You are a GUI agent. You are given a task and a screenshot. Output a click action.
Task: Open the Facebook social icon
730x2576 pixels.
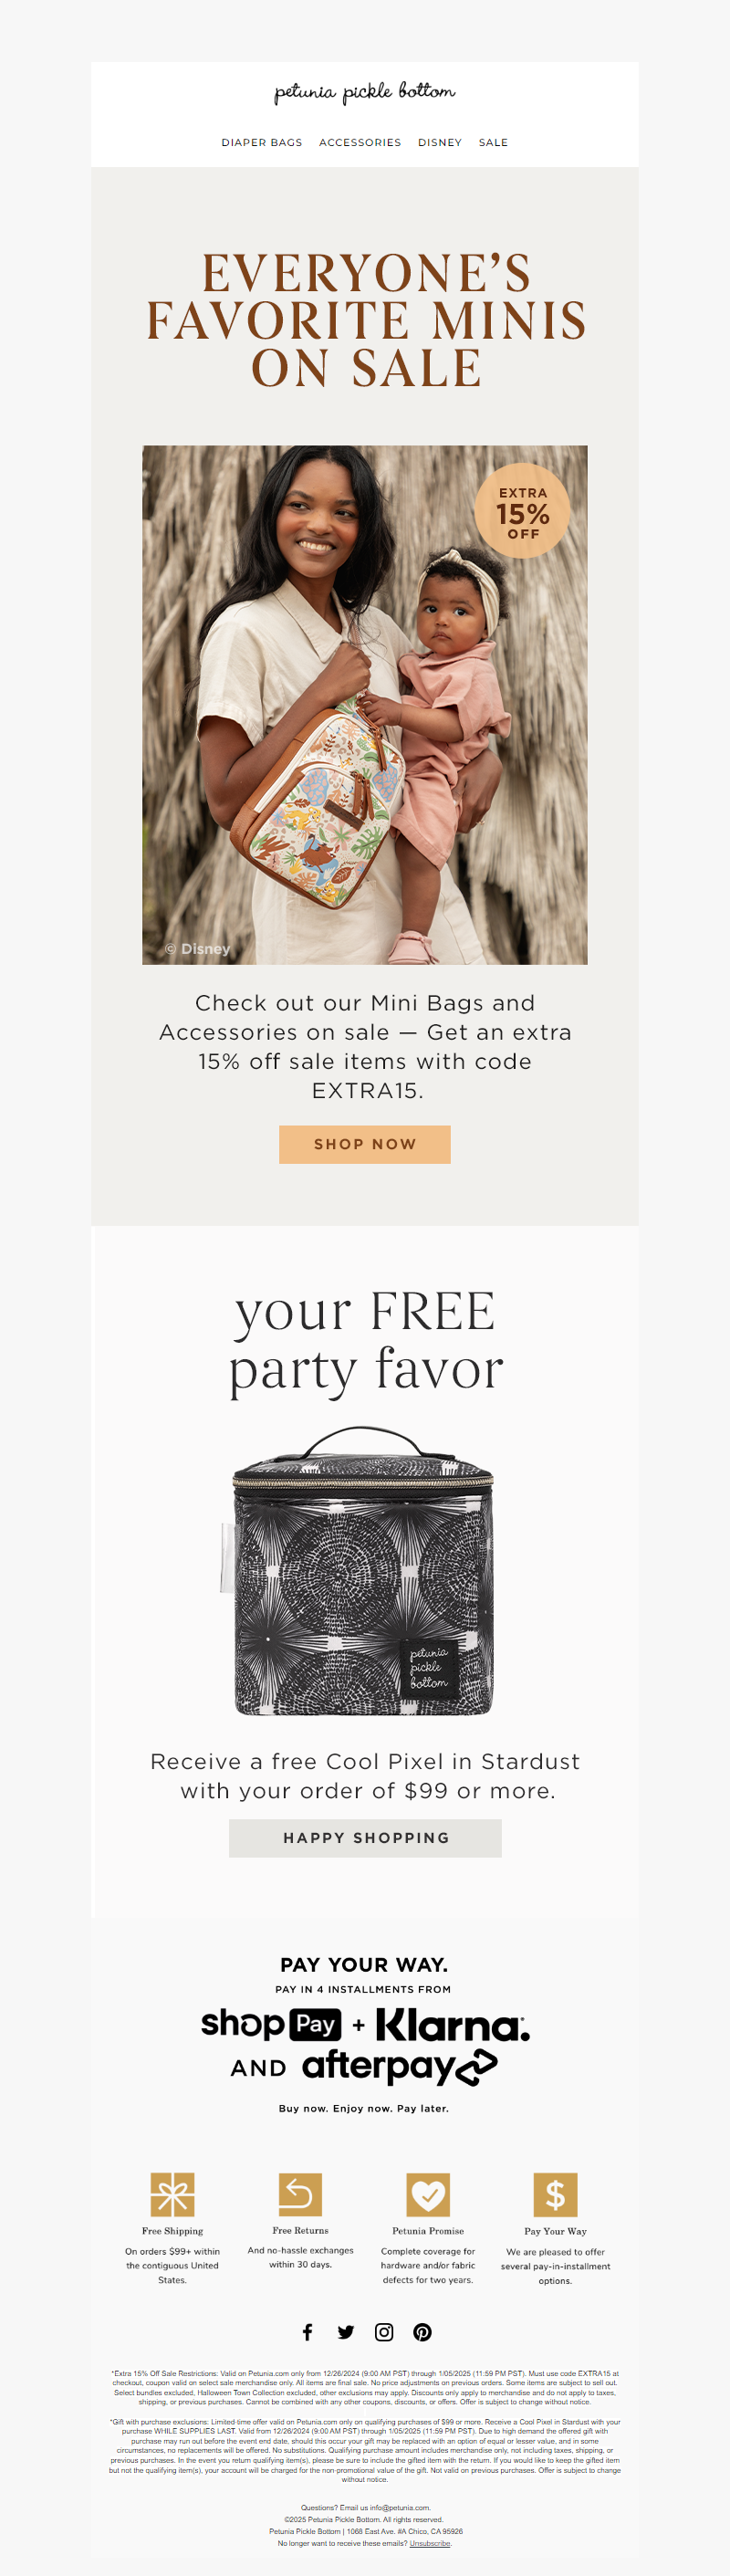[308, 2332]
